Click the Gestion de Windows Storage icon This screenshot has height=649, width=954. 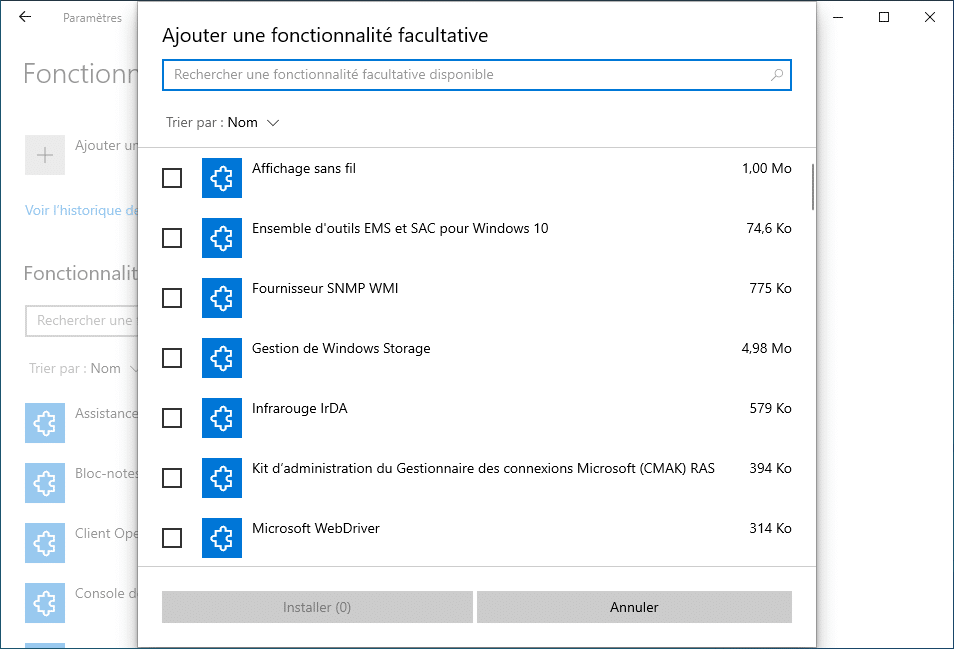221,358
